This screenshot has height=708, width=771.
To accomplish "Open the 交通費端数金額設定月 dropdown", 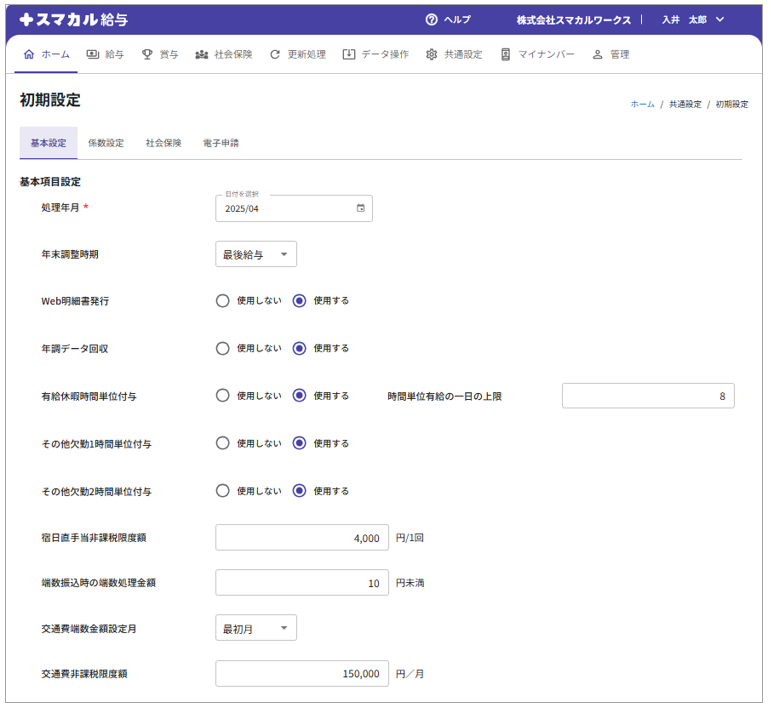I will (256, 629).
